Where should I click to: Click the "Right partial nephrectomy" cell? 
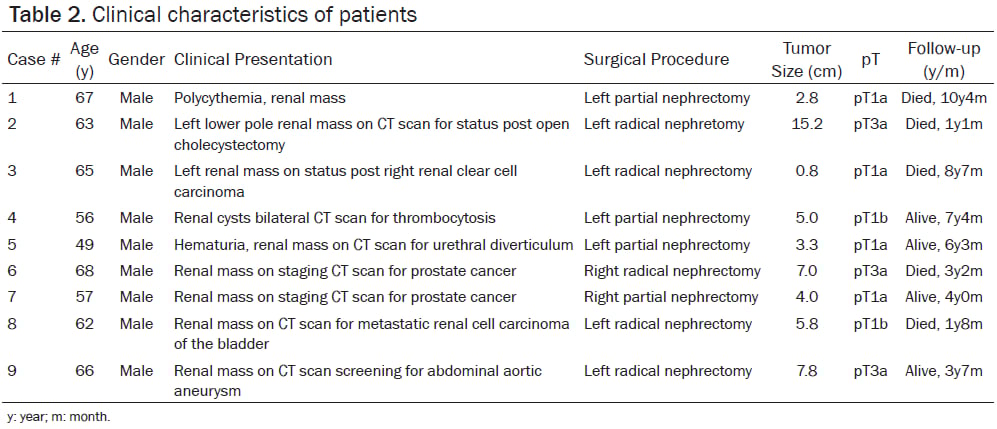point(671,297)
